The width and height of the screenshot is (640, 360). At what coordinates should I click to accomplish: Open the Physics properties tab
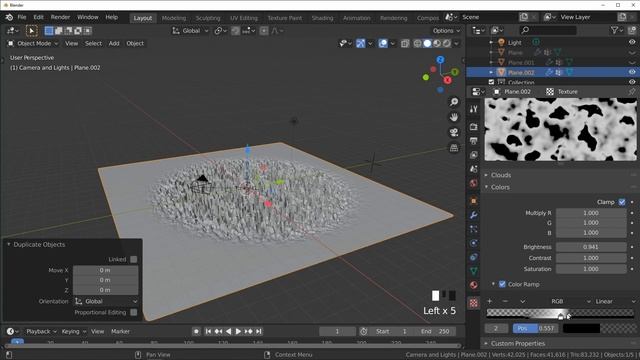point(473,243)
